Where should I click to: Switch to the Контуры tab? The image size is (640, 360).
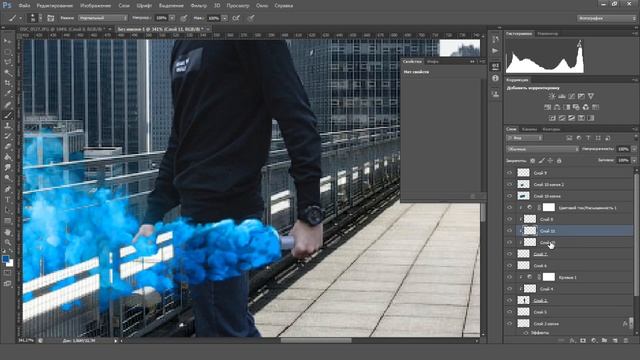551,129
